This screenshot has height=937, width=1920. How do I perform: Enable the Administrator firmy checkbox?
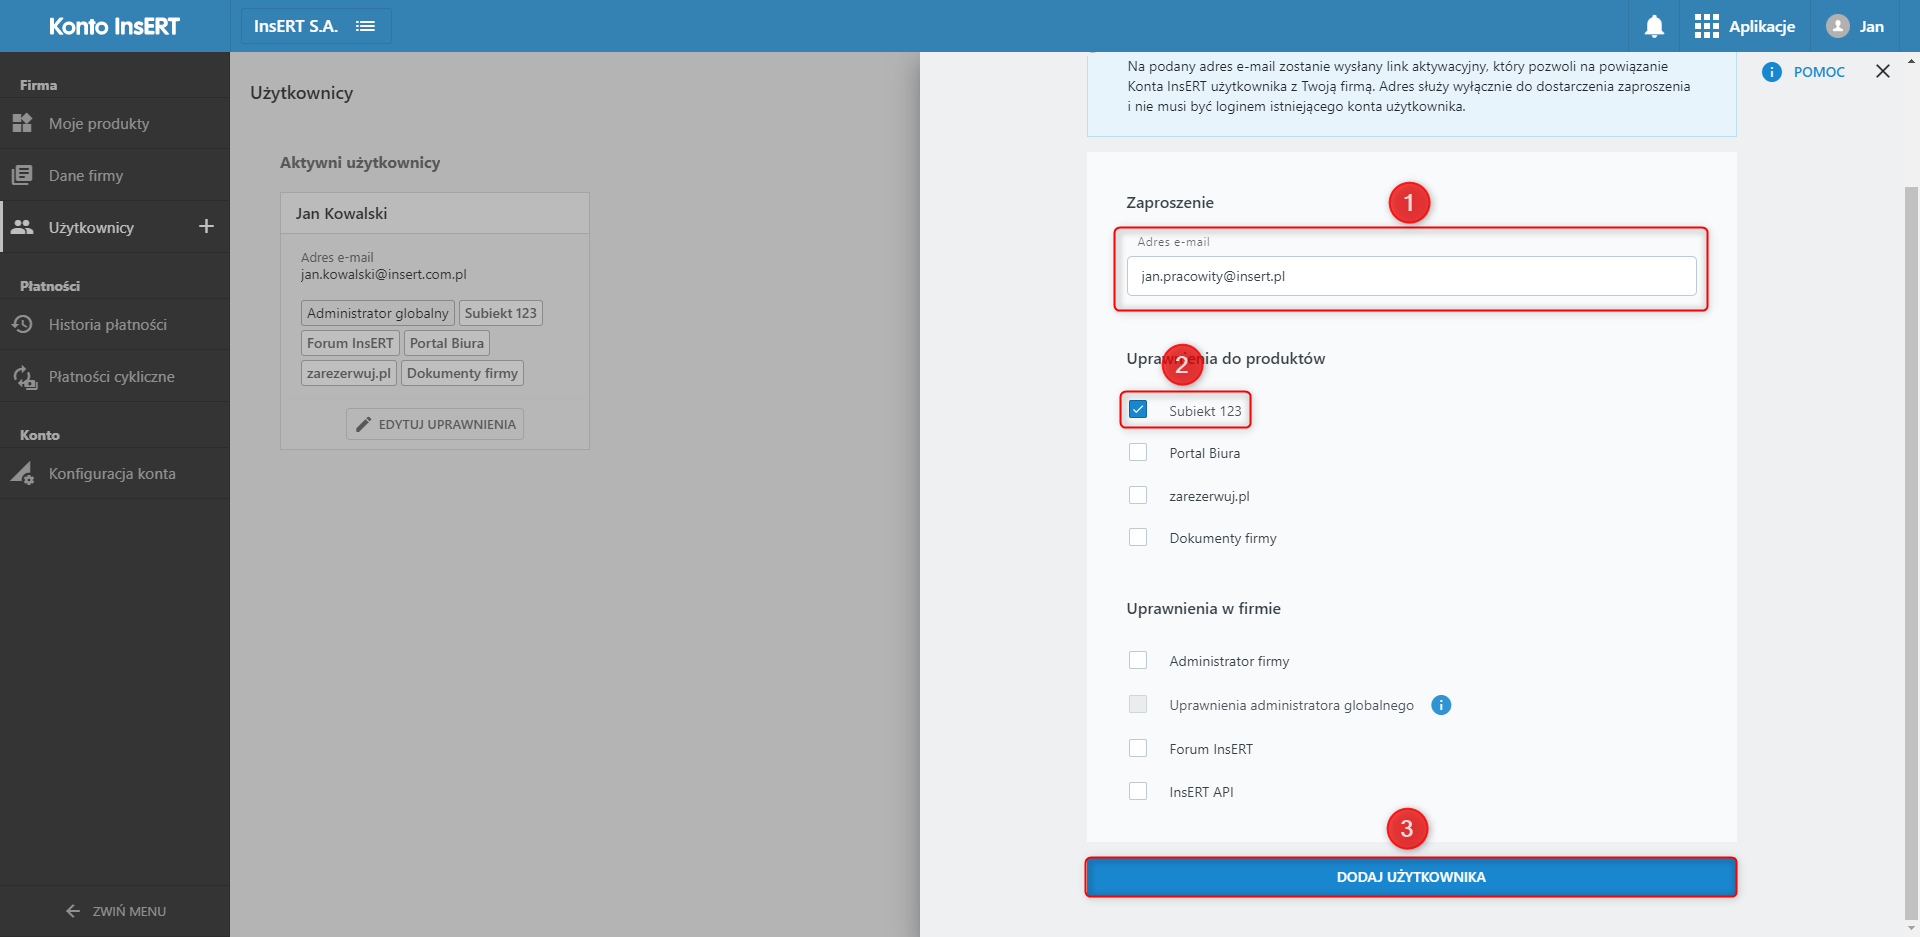point(1138,660)
